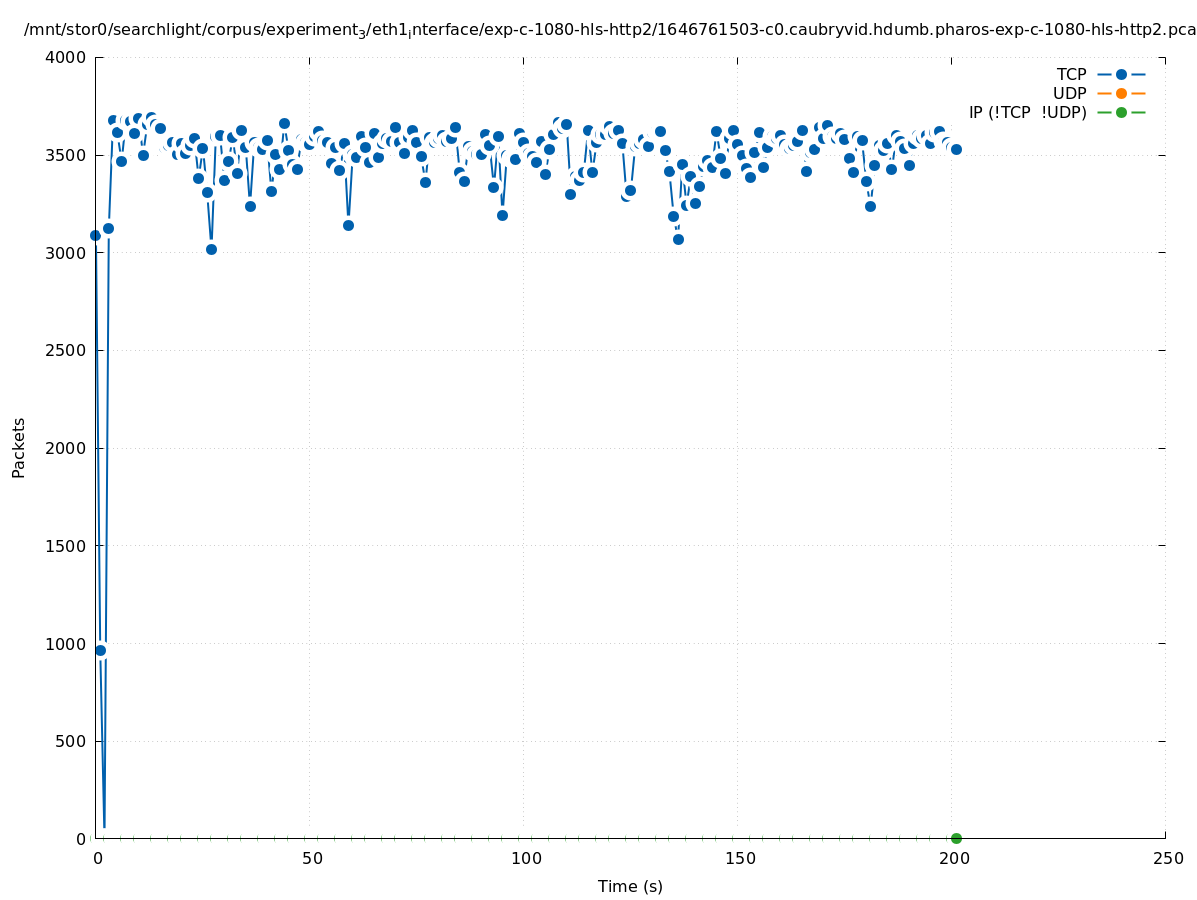Select the TCP data point near 1000 packets
This screenshot has width=1197, height=900.
click(100, 650)
